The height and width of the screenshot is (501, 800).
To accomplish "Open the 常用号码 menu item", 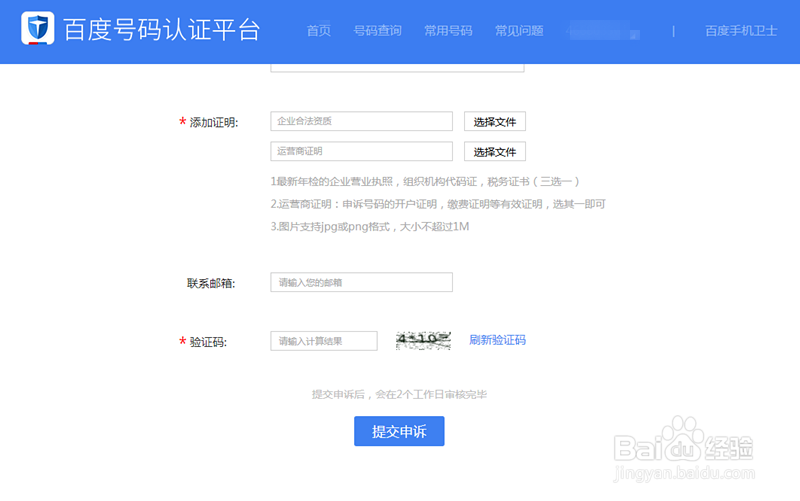I will (x=448, y=31).
